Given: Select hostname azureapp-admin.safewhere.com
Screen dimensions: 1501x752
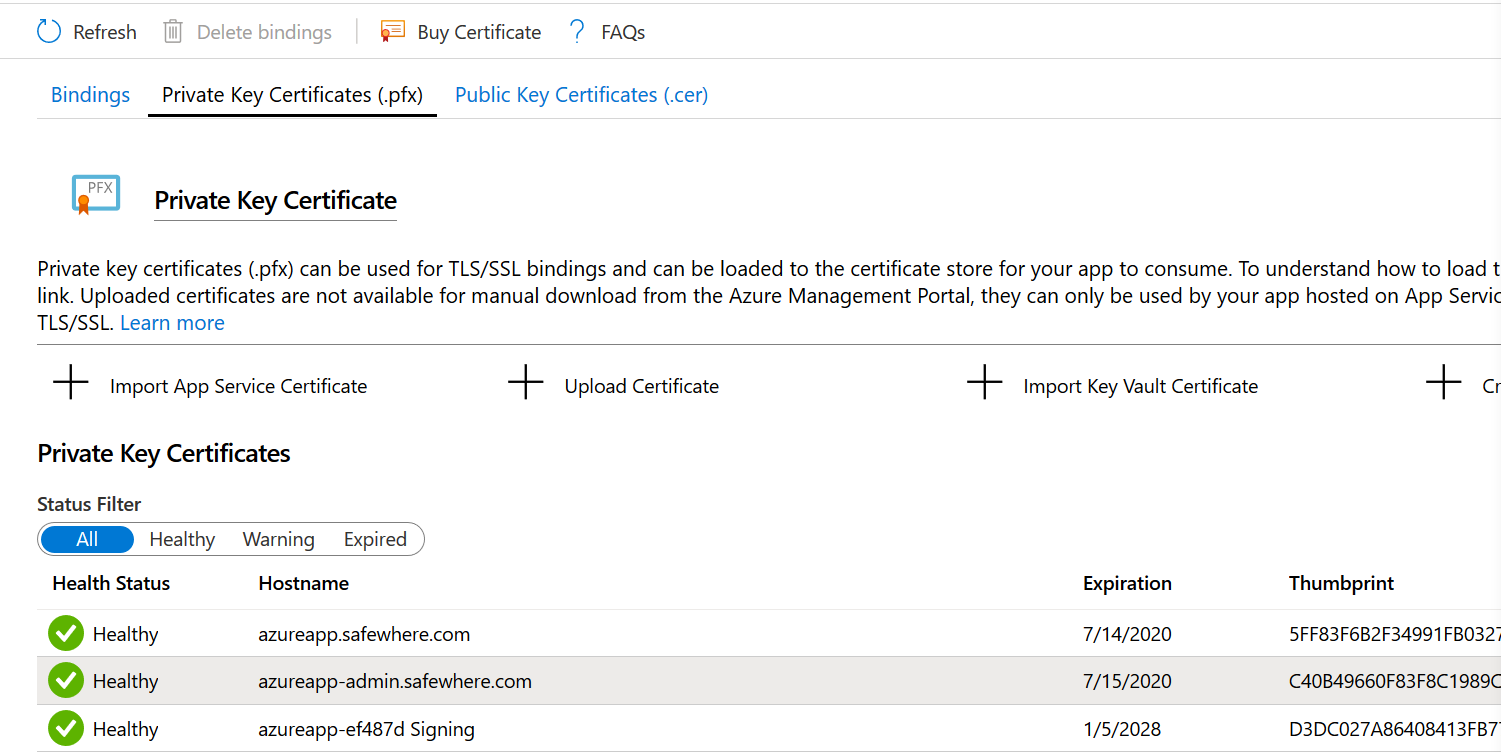Looking at the screenshot, I should pos(395,681).
